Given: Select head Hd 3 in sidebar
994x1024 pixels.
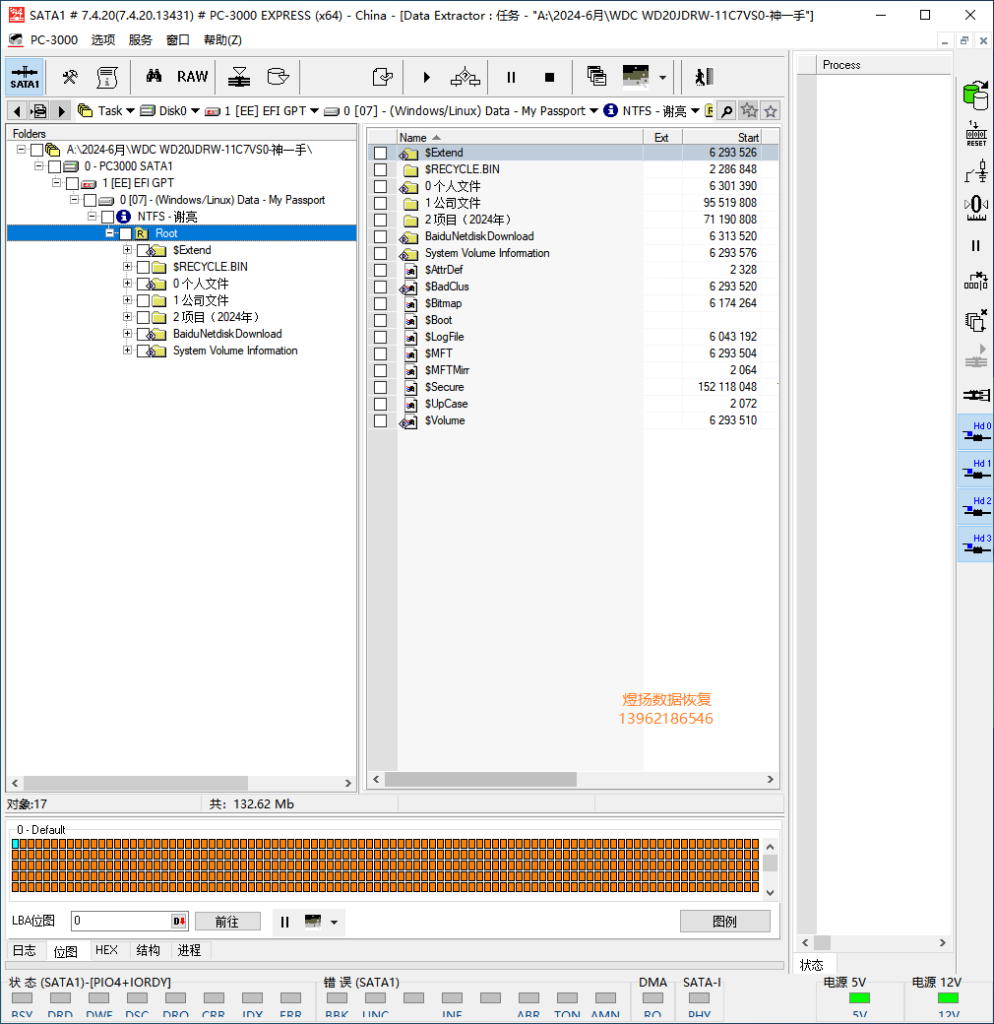Looking at the screenshot, I should pyautogui.click(x=976, y=544).
